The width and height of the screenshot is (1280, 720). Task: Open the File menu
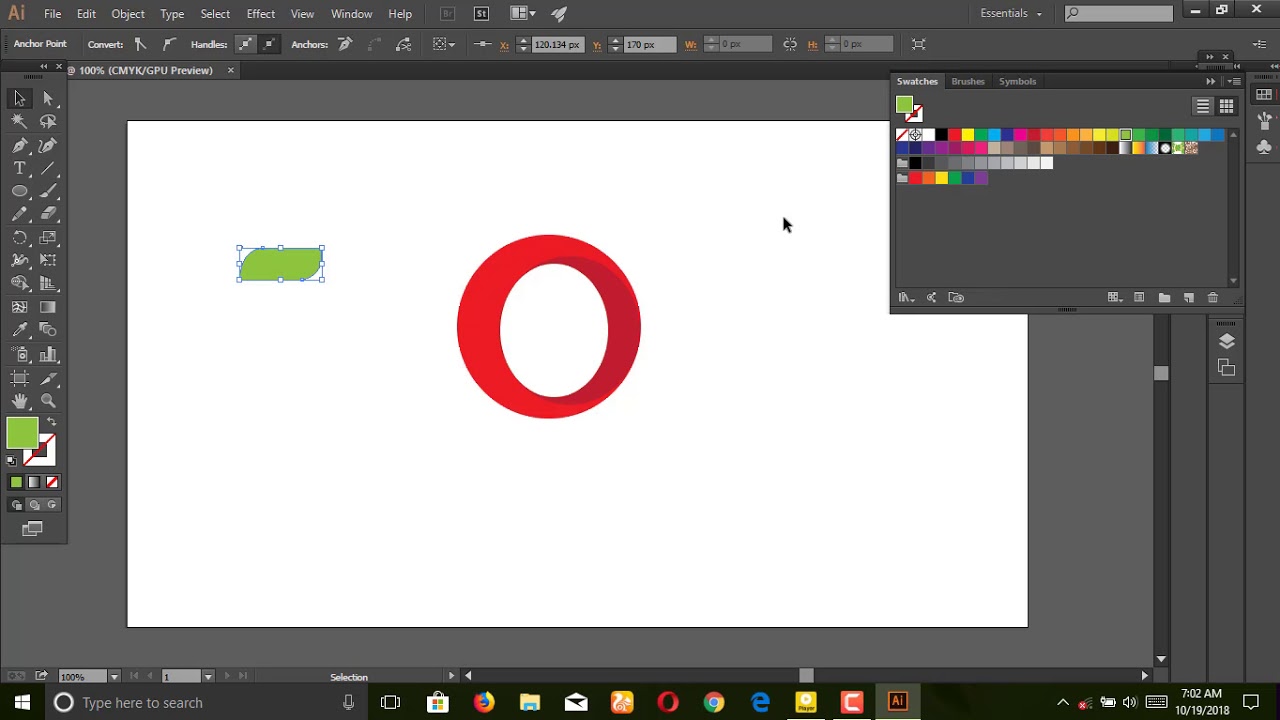52,14
